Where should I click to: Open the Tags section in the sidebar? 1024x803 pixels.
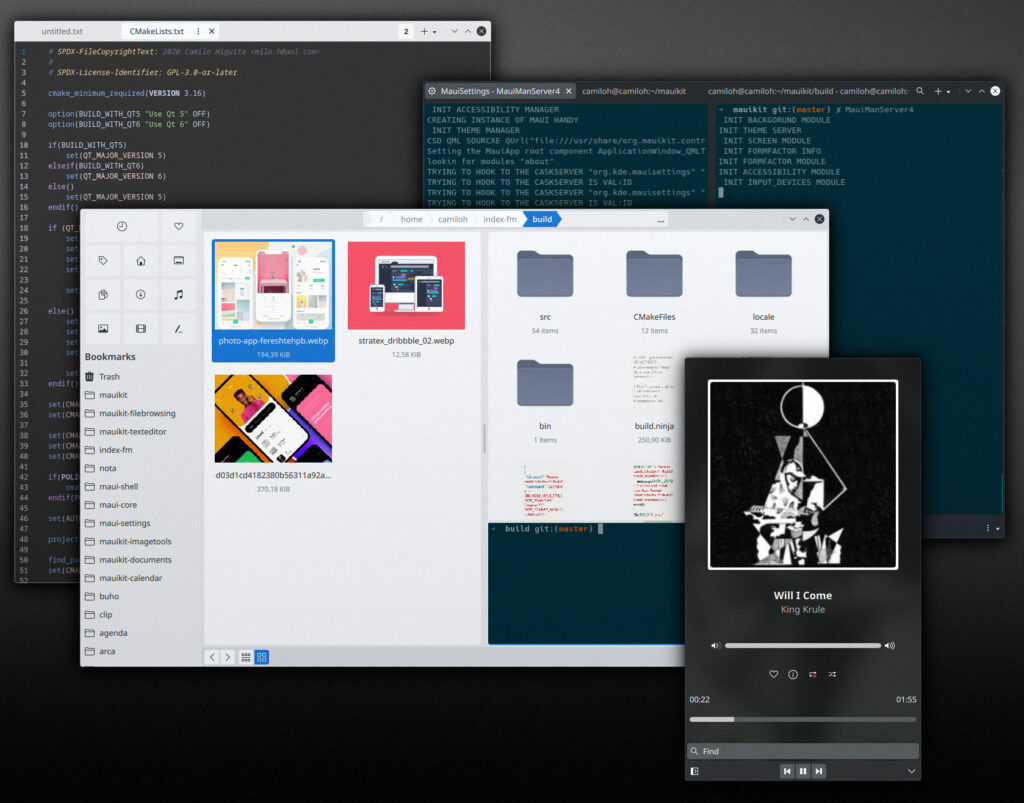click(x=104, y=260)
